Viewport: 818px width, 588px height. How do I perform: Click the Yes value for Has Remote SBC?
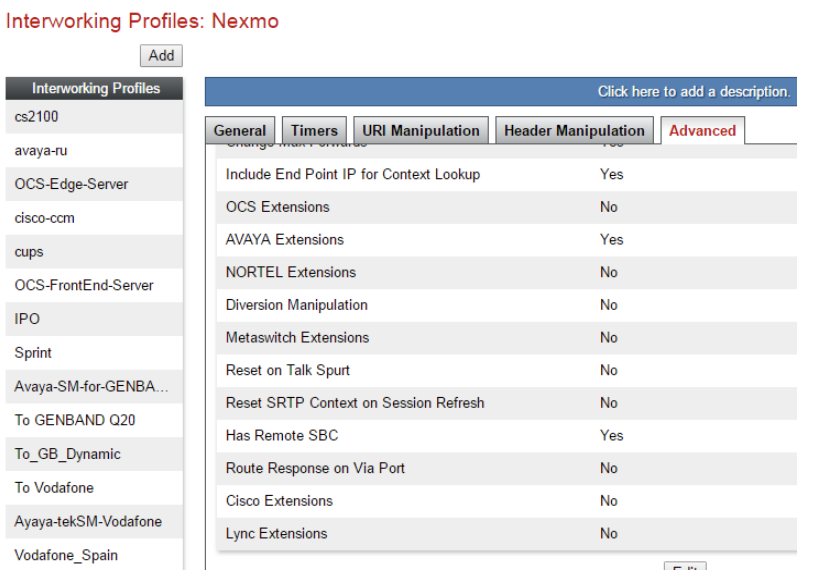point(611,436)
